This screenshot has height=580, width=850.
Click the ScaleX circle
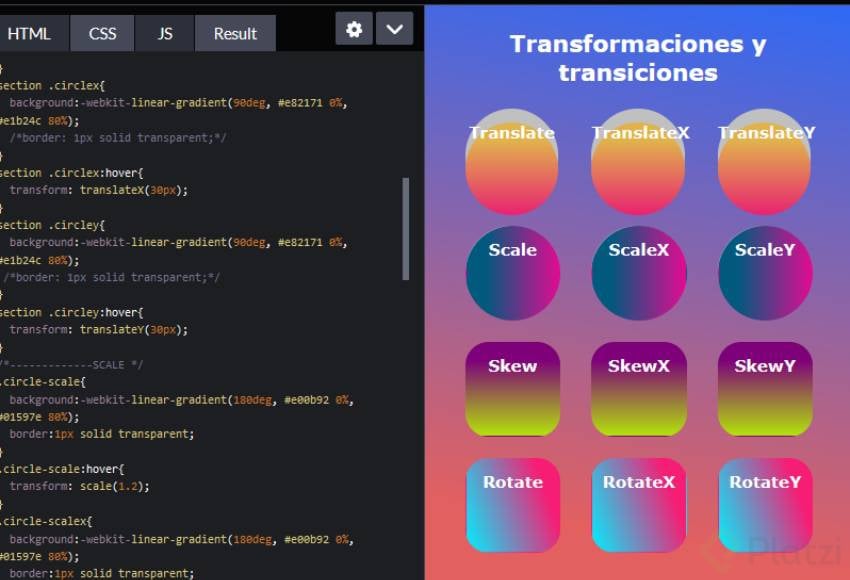point(639,273)
